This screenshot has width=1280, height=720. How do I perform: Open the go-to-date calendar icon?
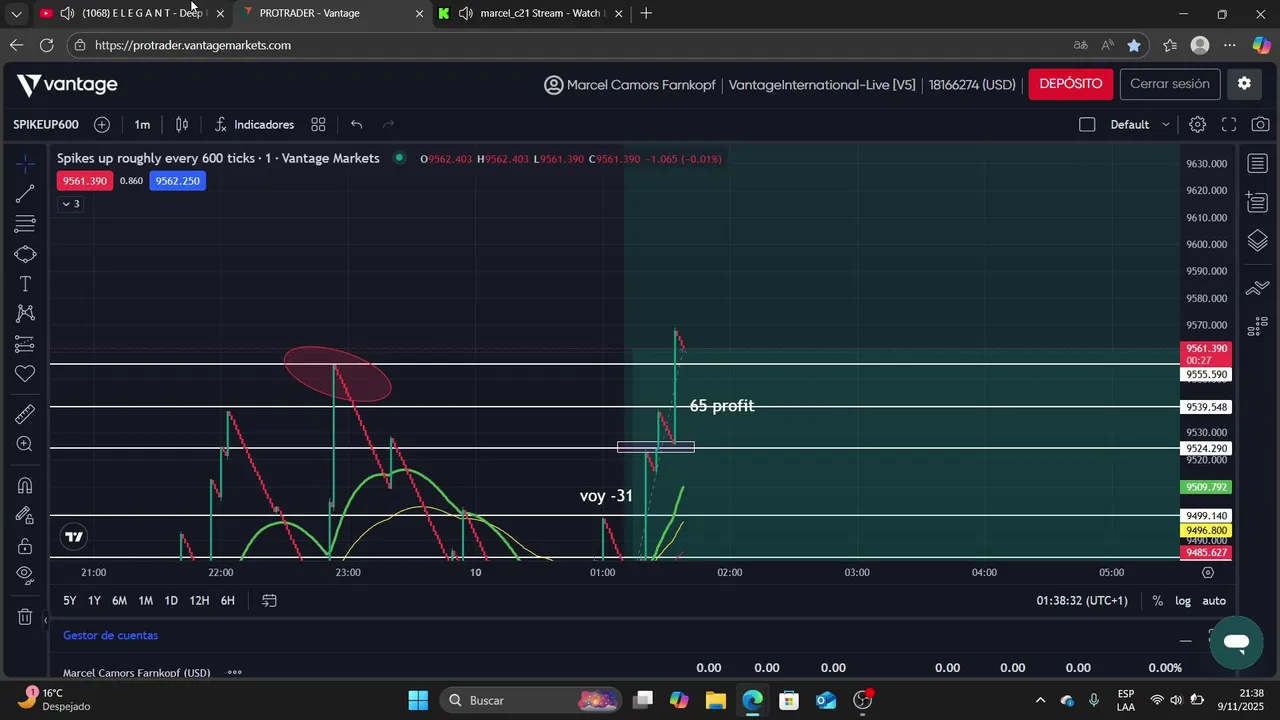click(x=269, y=601)
